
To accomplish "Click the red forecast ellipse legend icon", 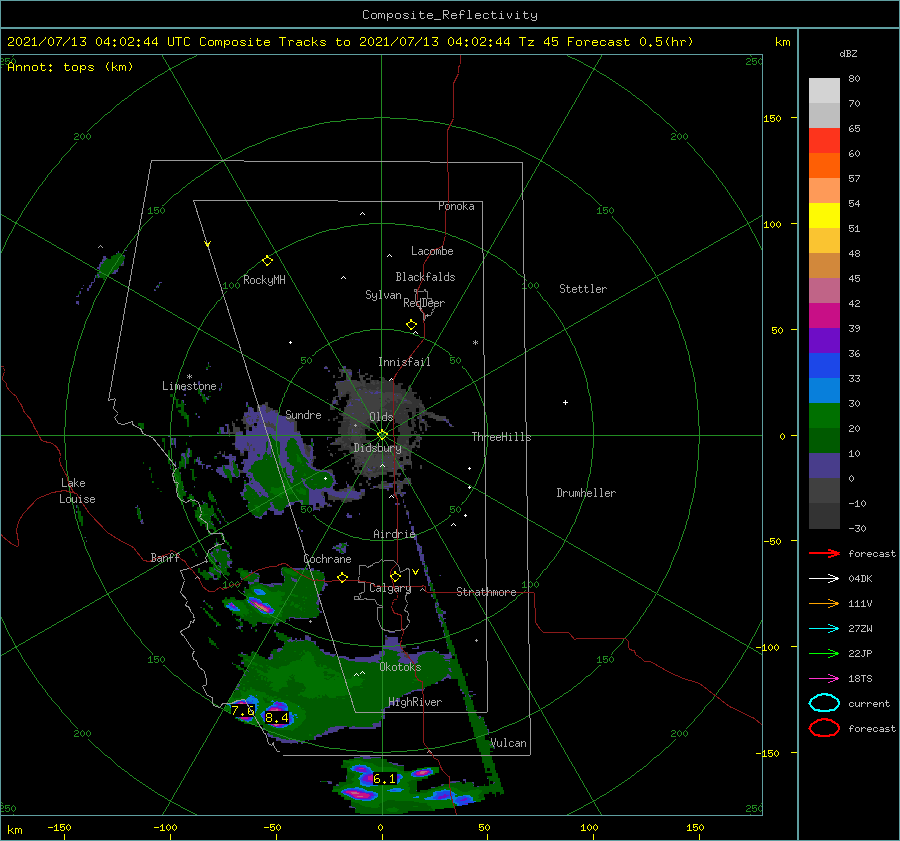I will (824, 728).
